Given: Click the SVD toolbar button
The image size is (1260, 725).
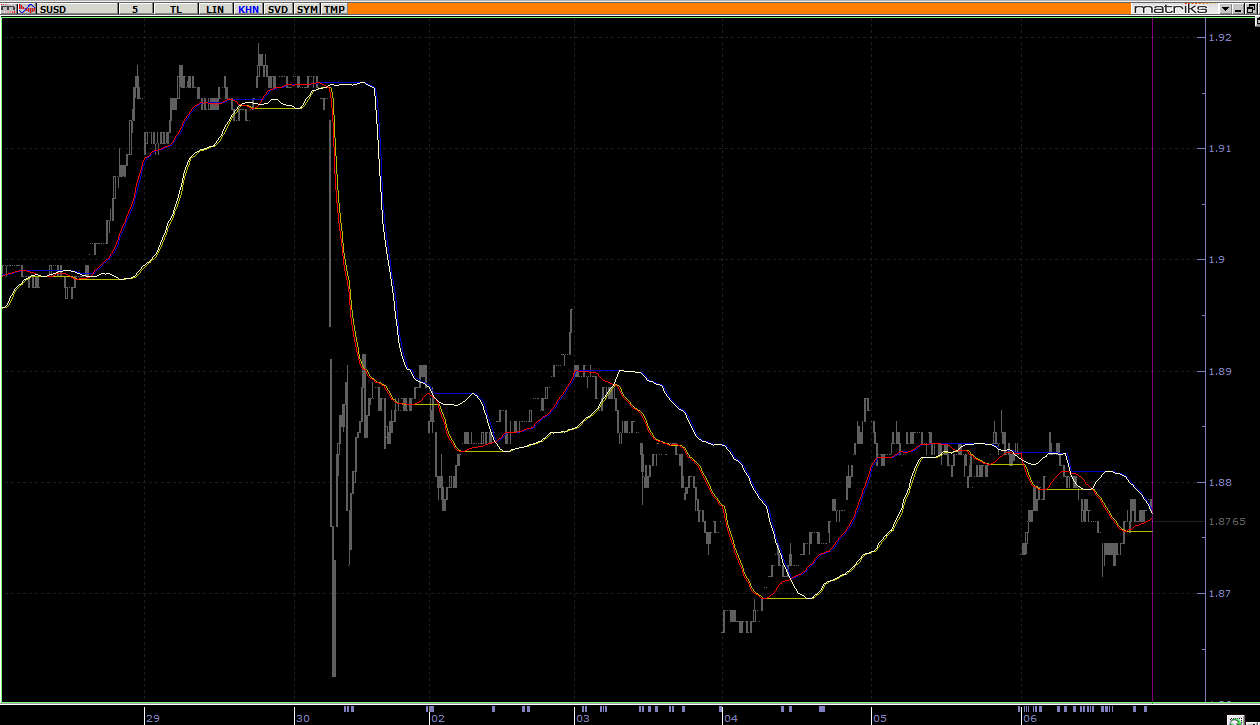Looking at the screenshot, I should coord(278,8).
